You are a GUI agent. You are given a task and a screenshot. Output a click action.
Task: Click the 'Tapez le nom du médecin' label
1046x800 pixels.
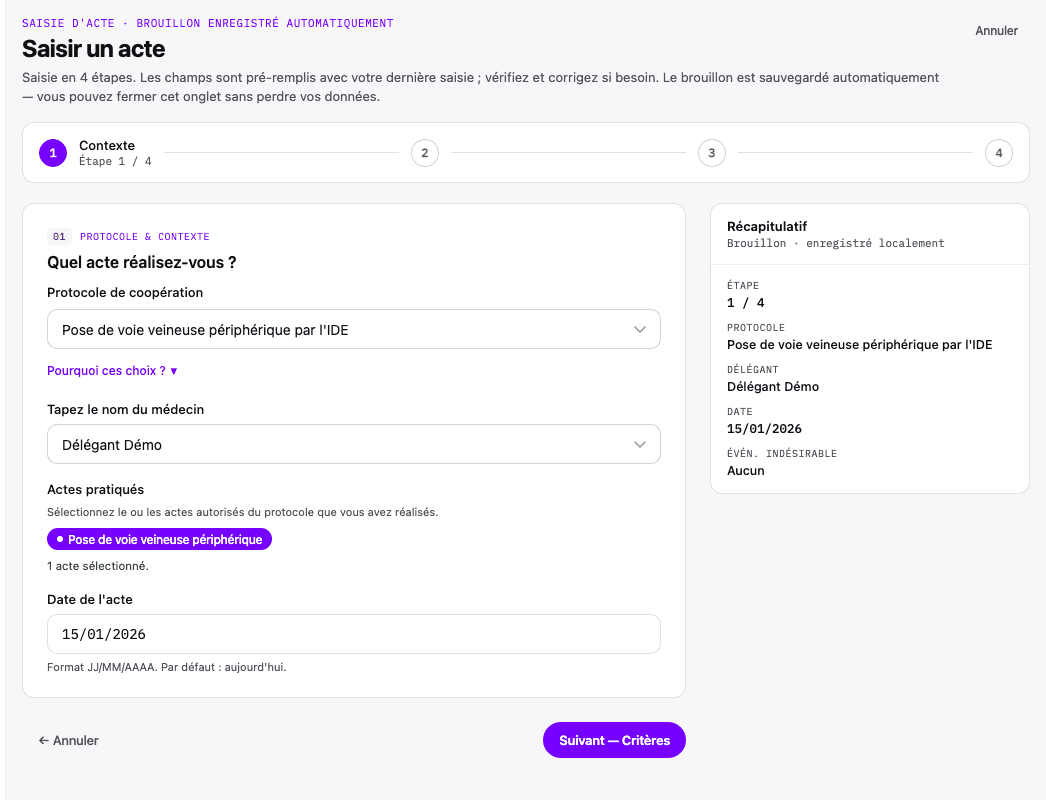pyautogui.click(x=125, y=409)
